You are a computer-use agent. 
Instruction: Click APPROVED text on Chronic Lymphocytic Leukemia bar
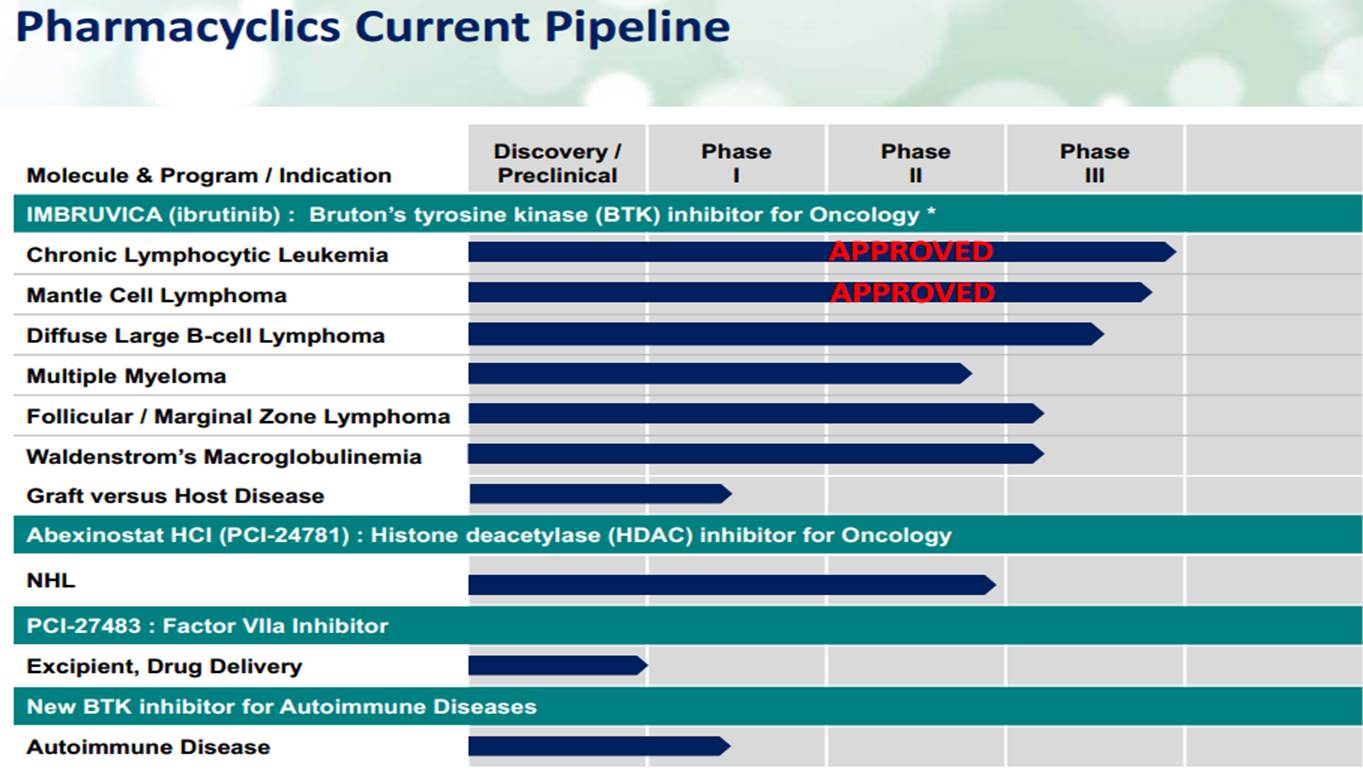(x=911, y=251)
